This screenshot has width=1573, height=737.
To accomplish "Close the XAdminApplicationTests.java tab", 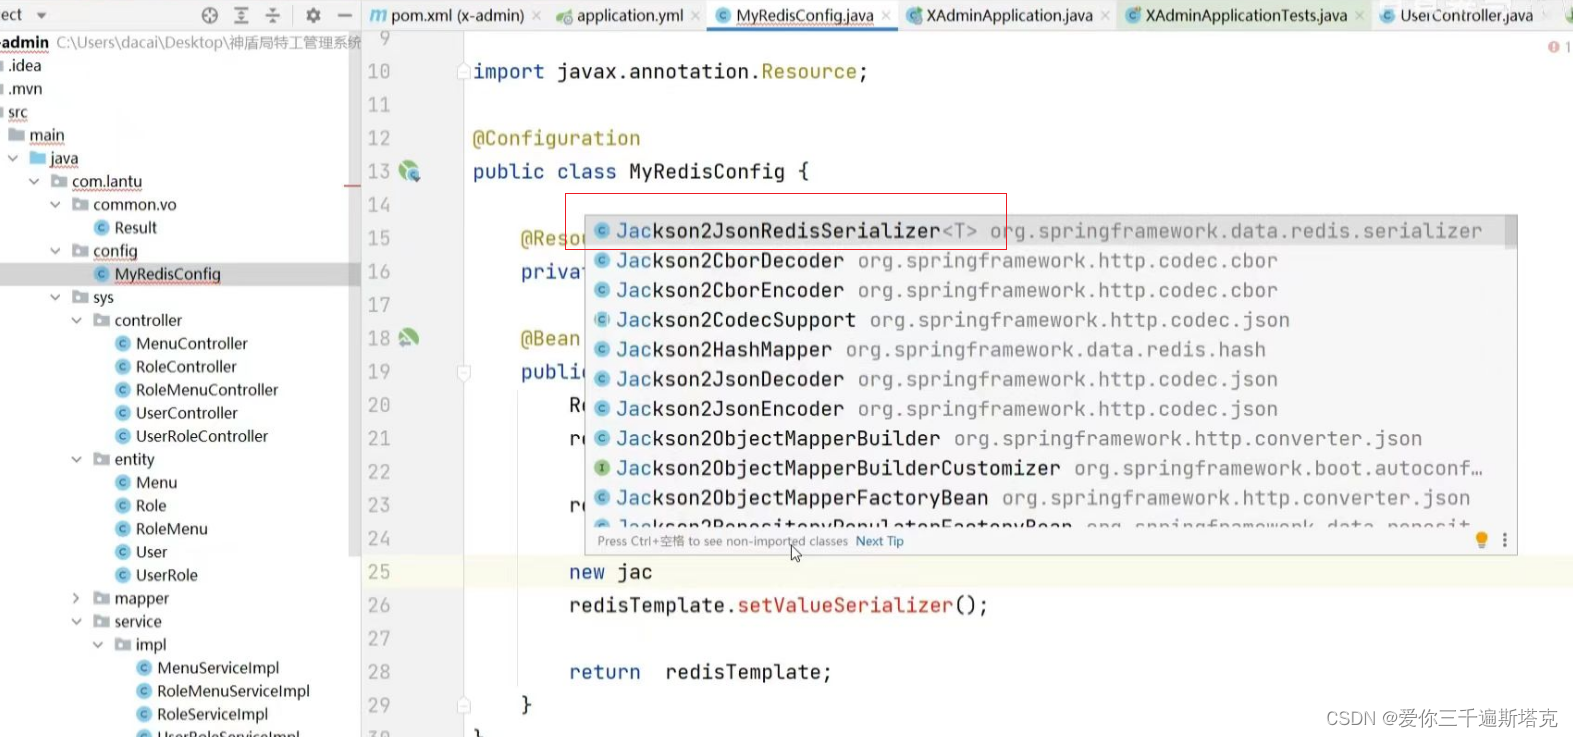I will pos(1360,16).
